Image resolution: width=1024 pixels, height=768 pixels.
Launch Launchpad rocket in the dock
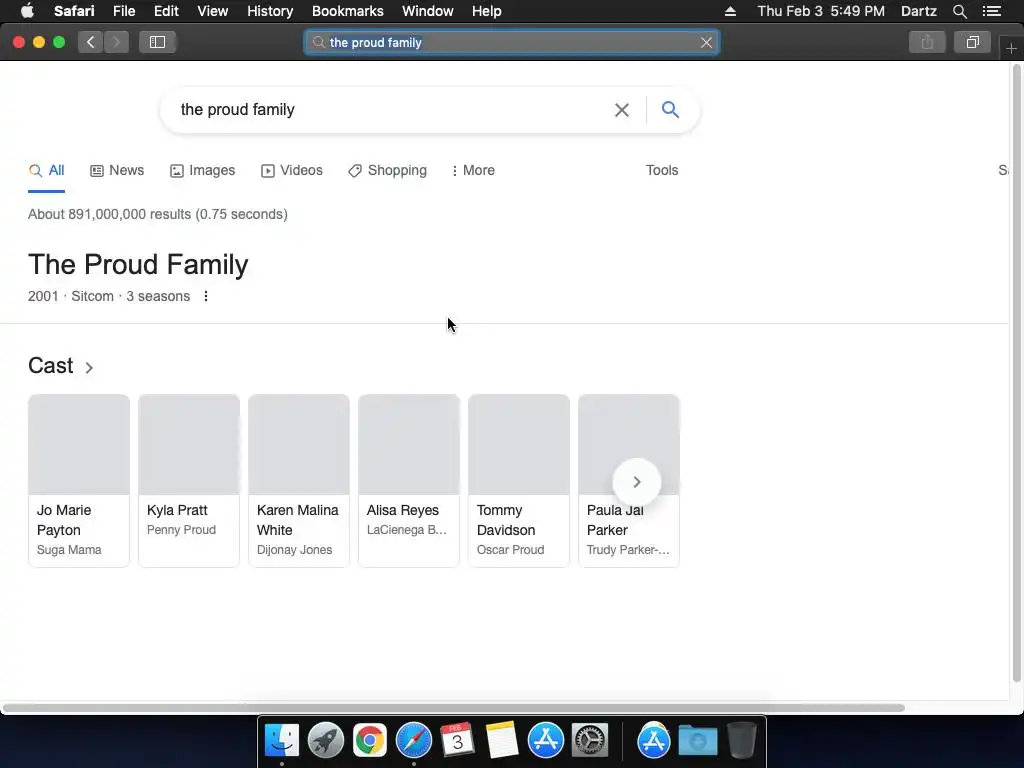tap(326, 741)
